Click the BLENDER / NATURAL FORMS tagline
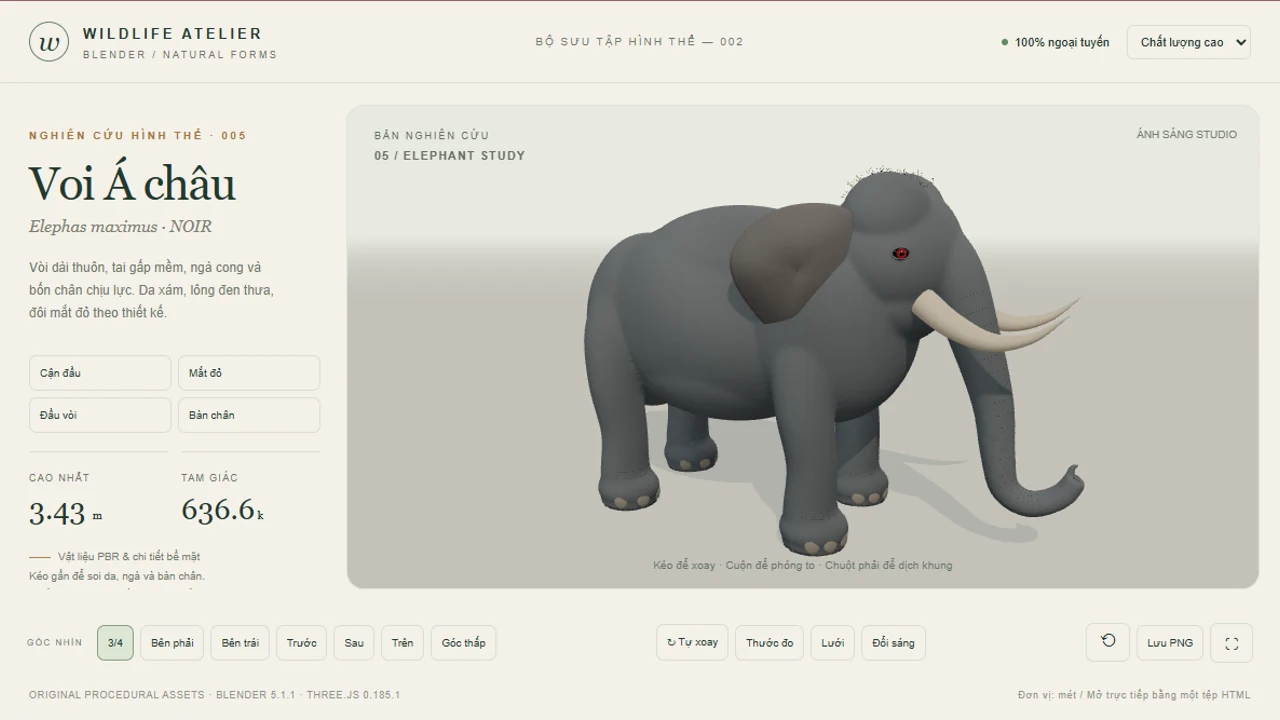 click(x=180, y=54)
